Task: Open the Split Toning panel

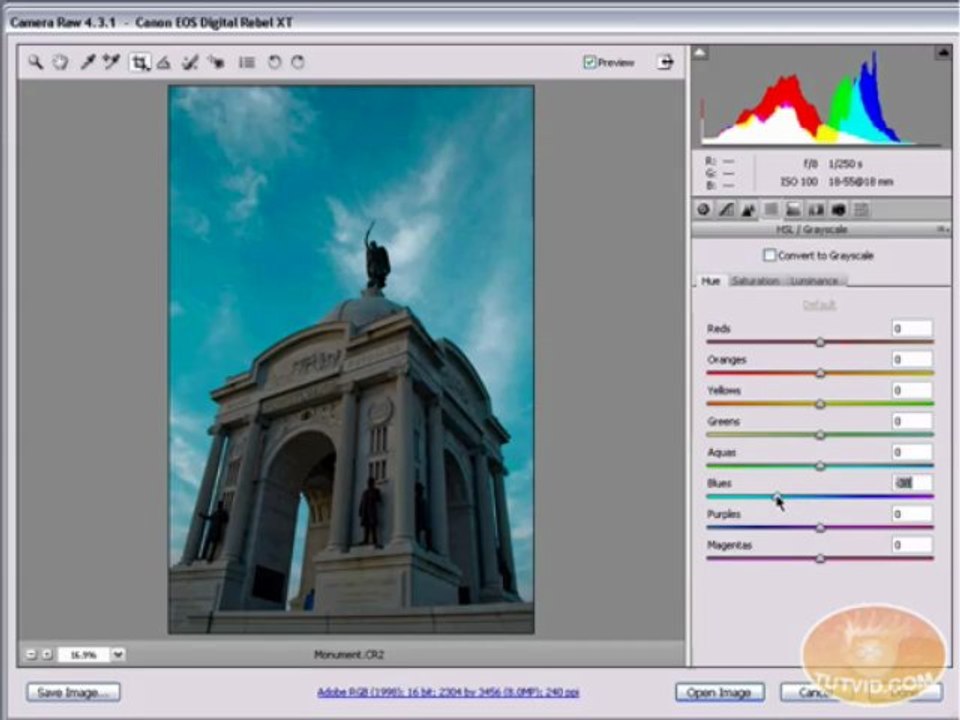Action: pos(793,210)
